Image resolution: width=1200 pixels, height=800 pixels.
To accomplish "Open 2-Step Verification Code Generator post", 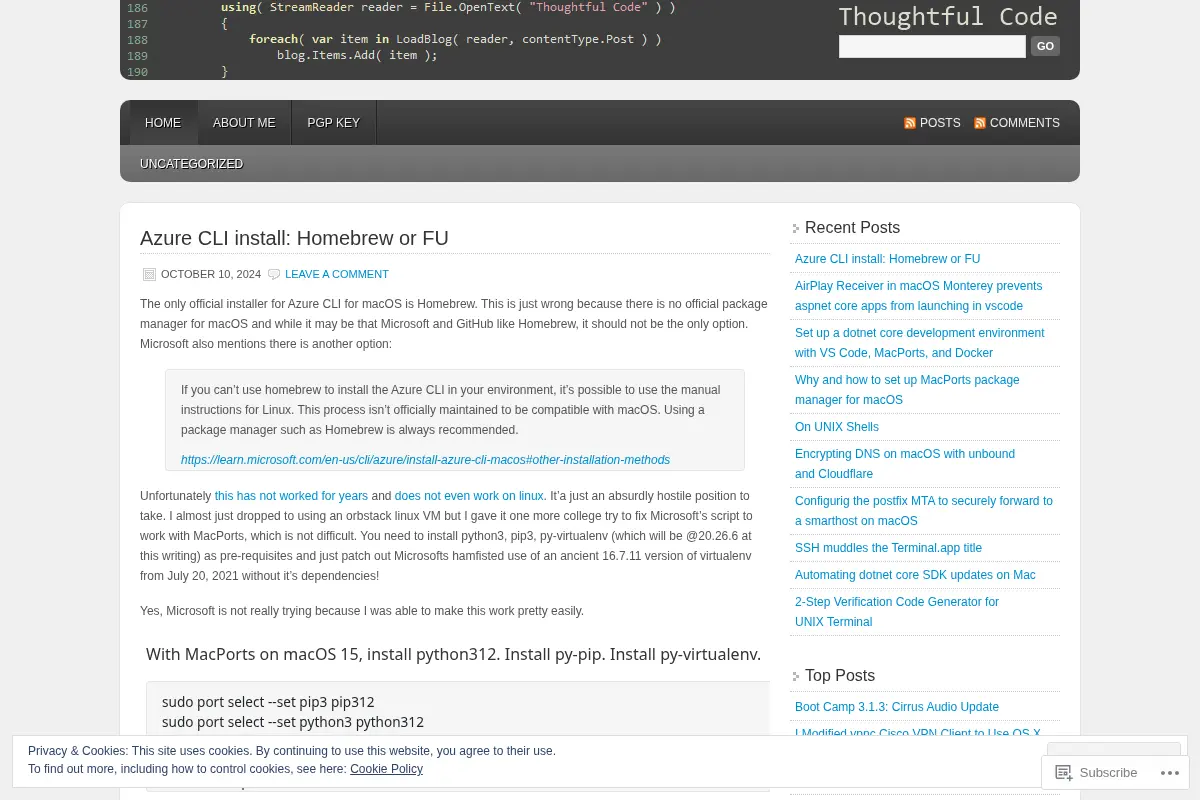I will click(x=897, y=612).
